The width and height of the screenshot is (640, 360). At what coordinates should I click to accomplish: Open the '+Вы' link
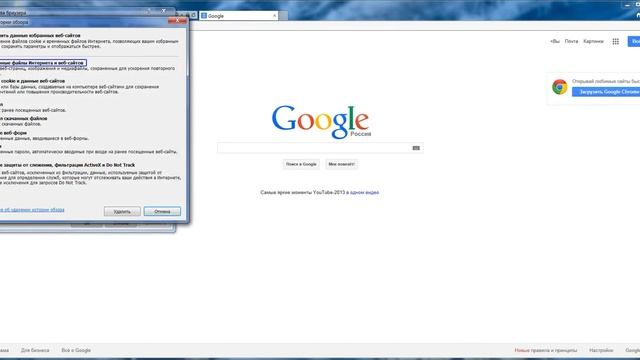[x=555, y=41]
